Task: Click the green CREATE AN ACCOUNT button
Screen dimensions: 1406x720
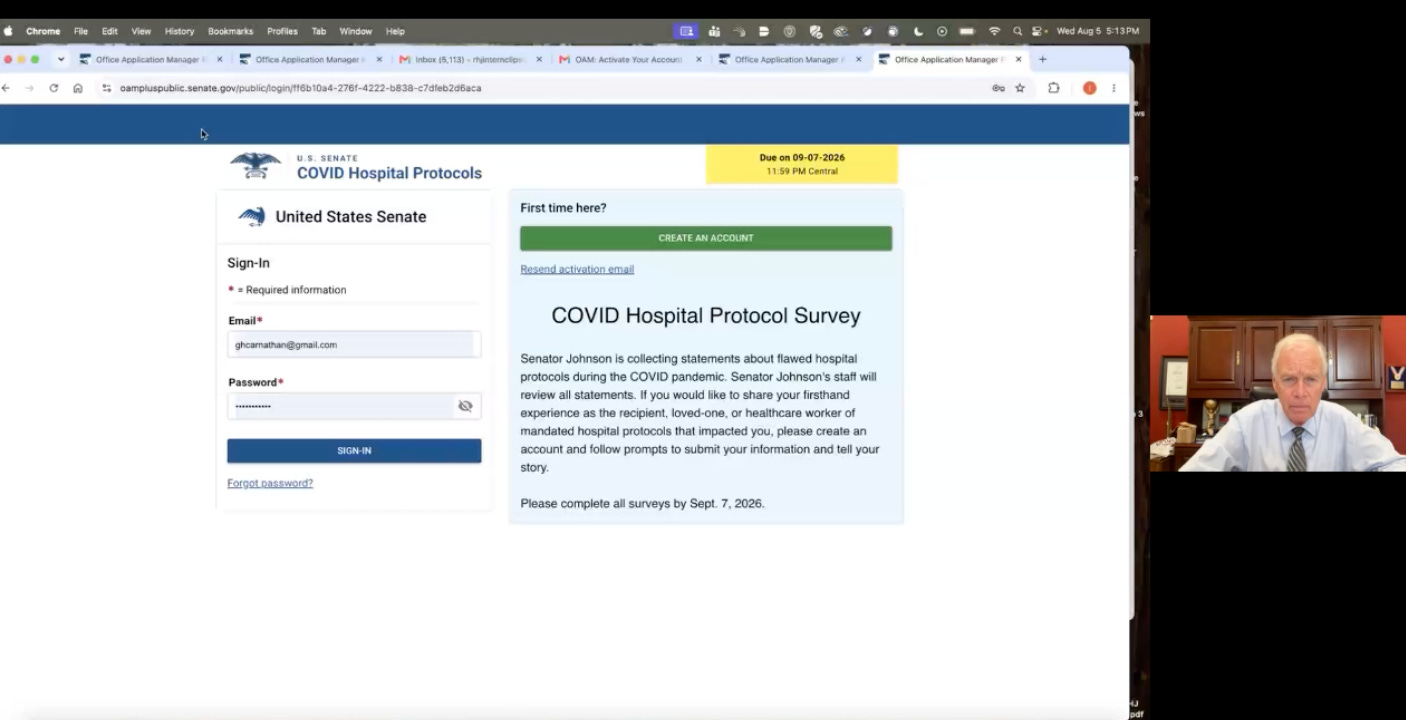Action: (x=706, y=238)
